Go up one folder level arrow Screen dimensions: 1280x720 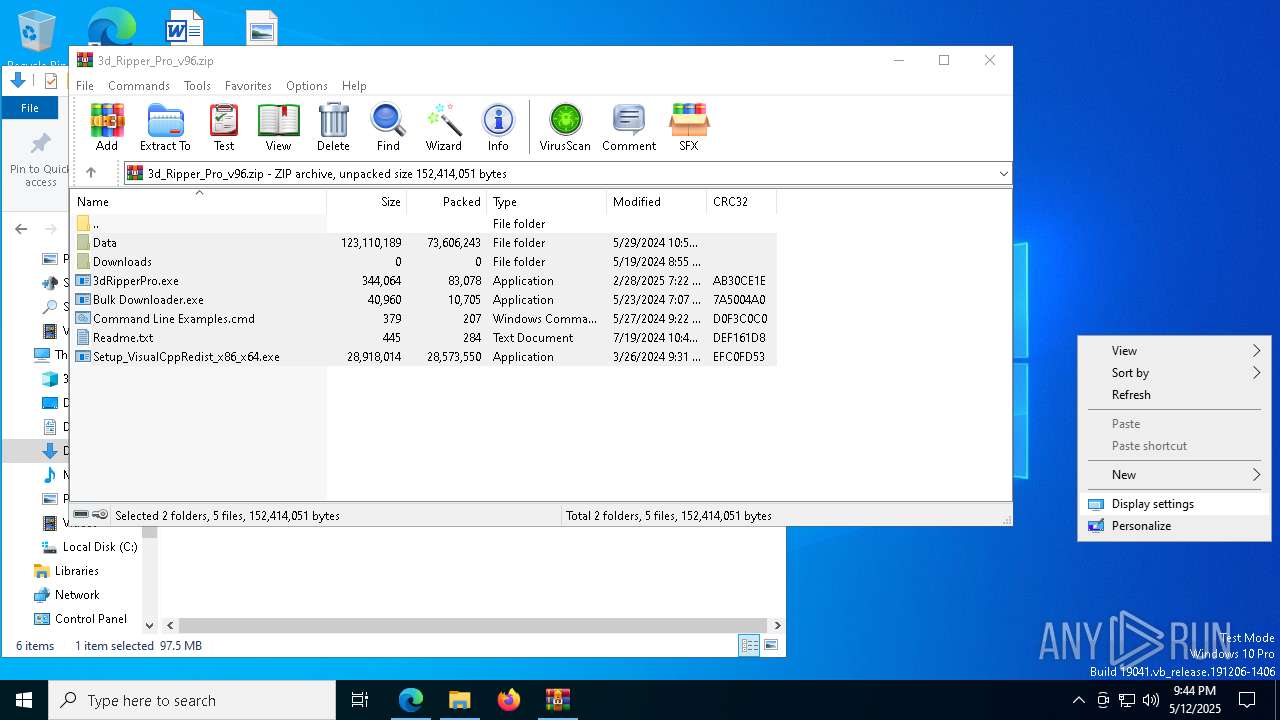pyautogui.click(x=91, y=173)
